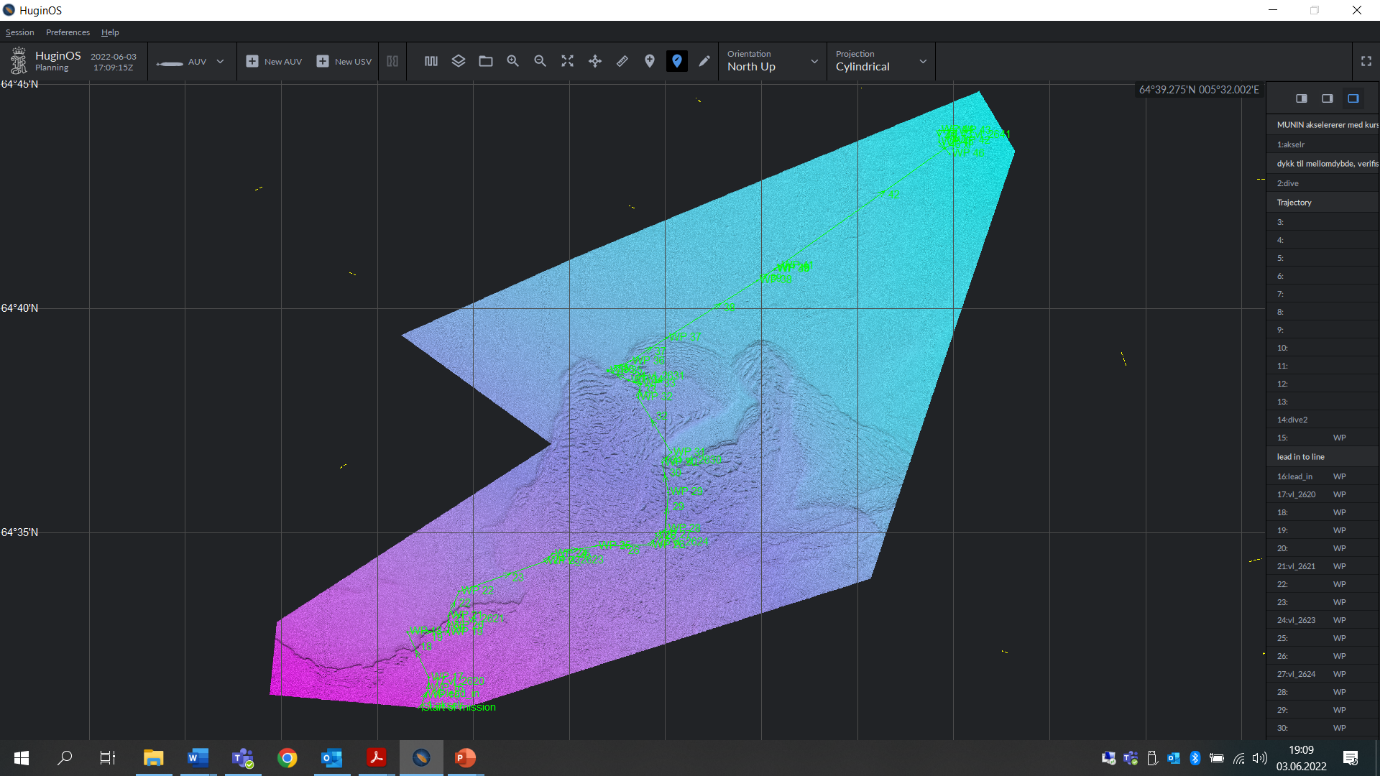Open the volume slider from the system tray
1380x776 pixels.
pyautogui.click(x=1258, y=758)
